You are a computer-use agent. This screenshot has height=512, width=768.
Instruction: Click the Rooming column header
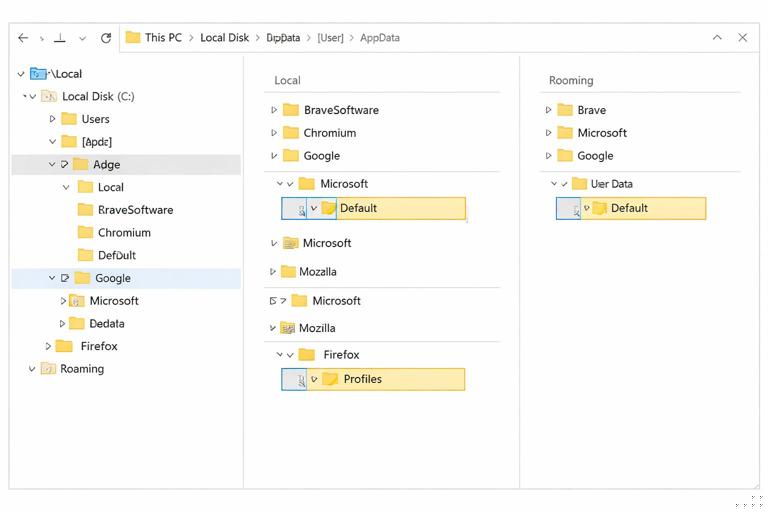point(571,80)
